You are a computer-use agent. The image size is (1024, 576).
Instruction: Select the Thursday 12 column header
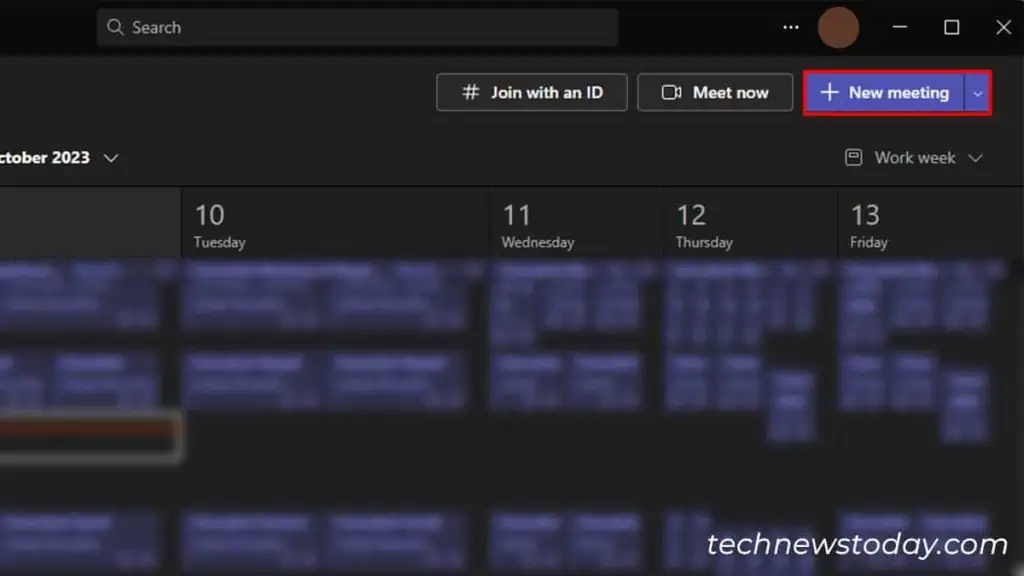click(x=750, y=225)
